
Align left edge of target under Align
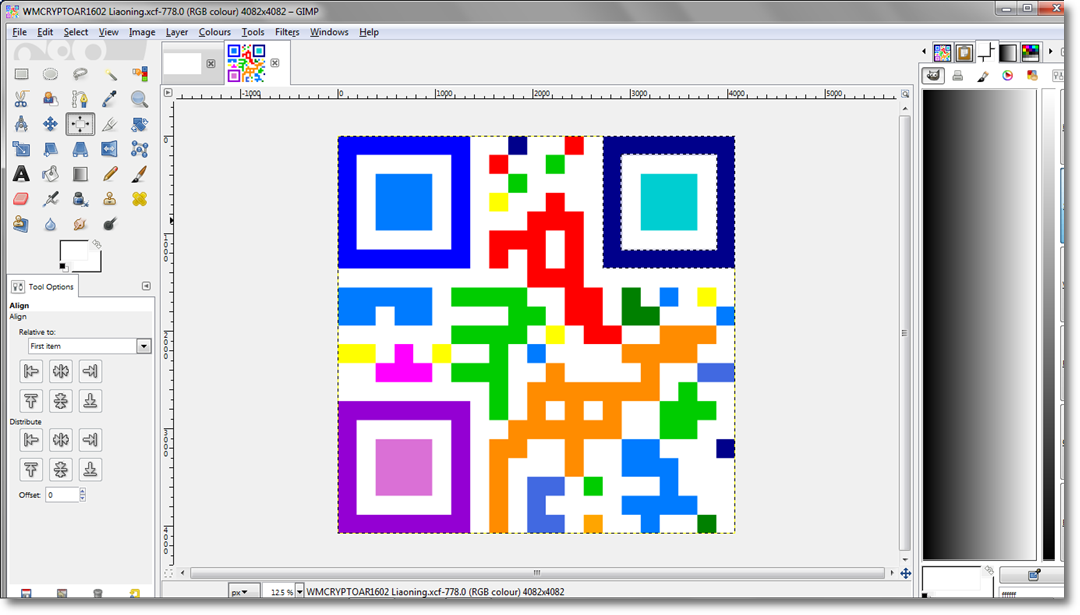pos(31,371)
